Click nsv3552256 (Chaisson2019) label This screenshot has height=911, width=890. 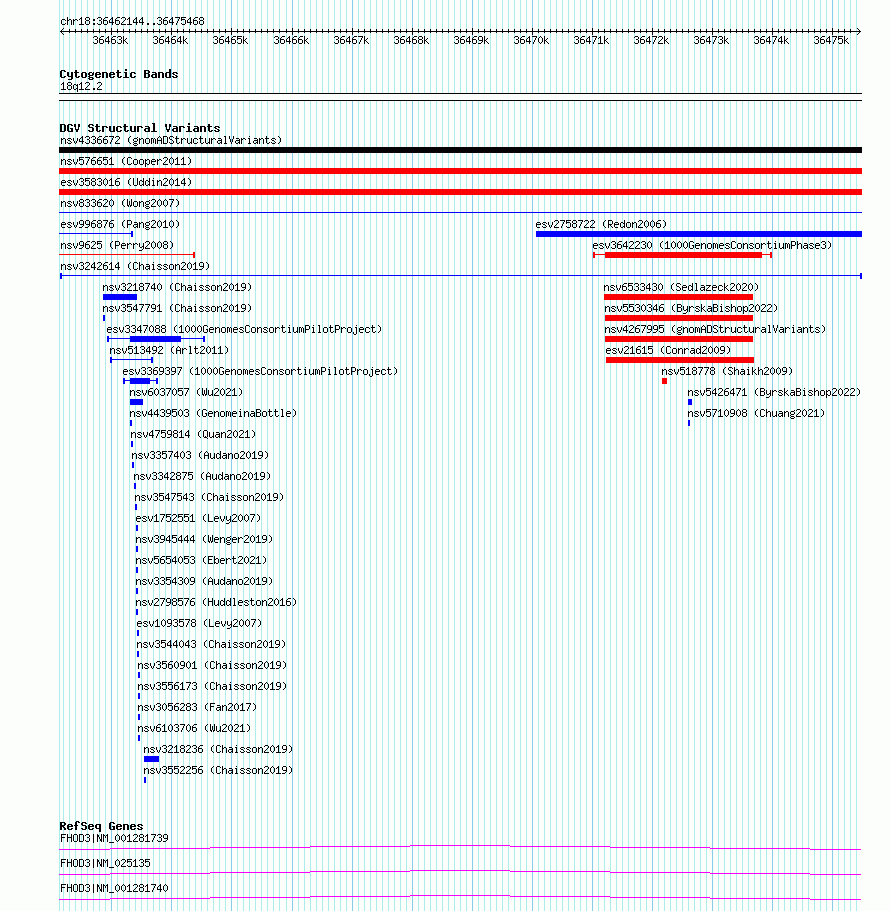pos(218,770)
